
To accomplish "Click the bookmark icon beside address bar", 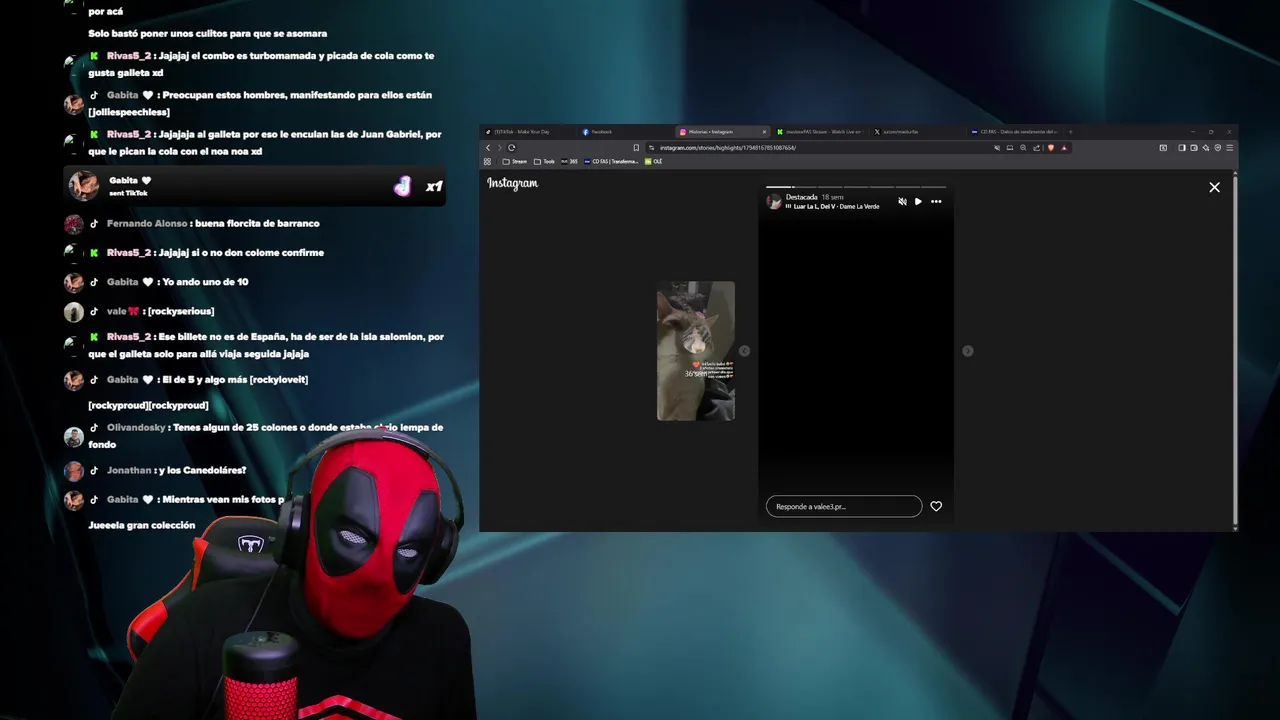I will click(x=636, y=148).
